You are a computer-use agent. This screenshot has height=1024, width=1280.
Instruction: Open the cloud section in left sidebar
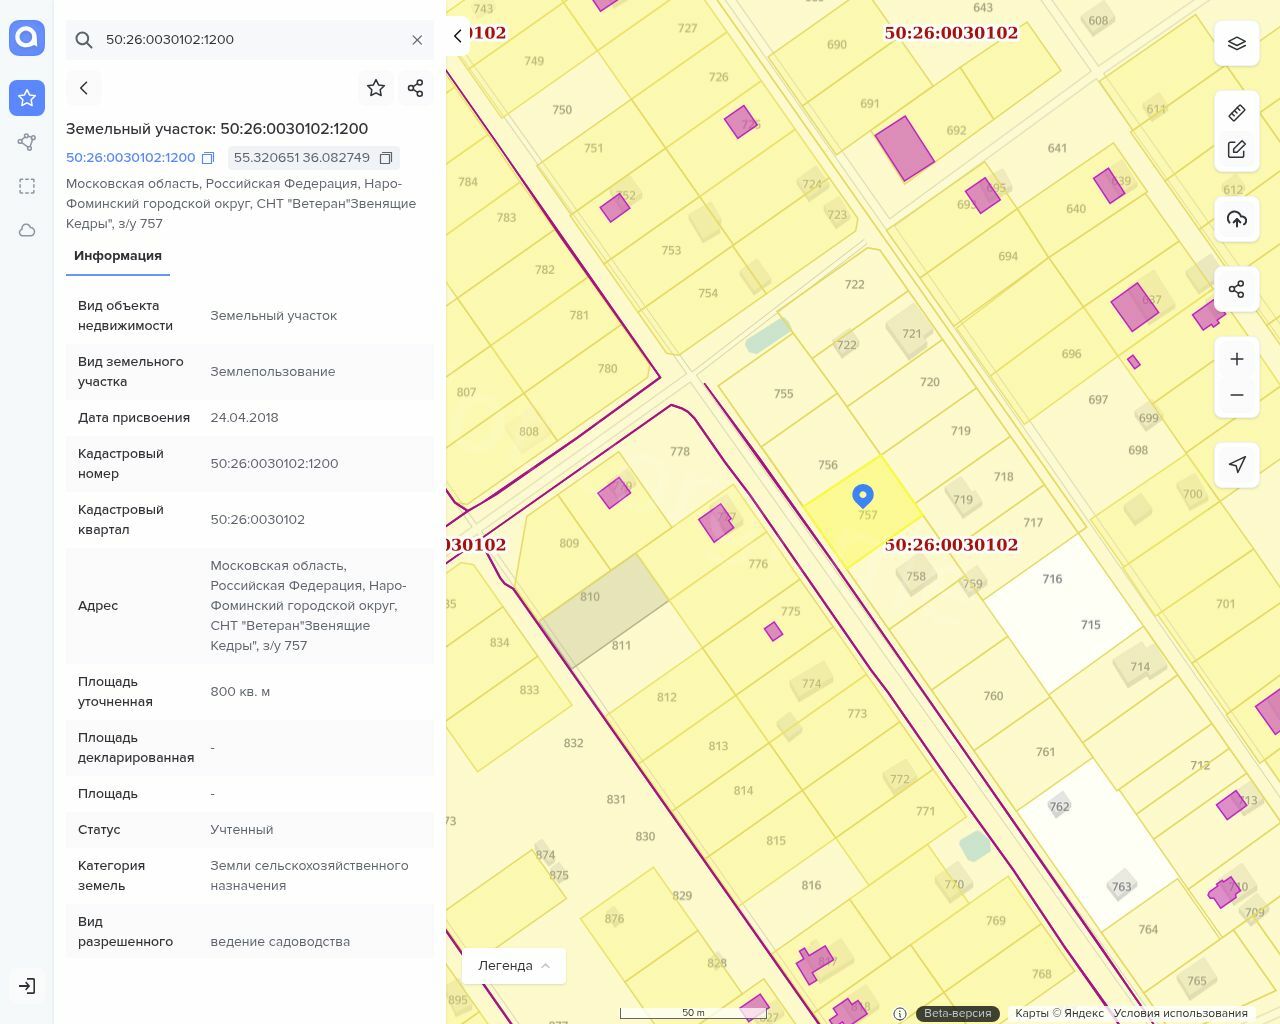(27, 230)
